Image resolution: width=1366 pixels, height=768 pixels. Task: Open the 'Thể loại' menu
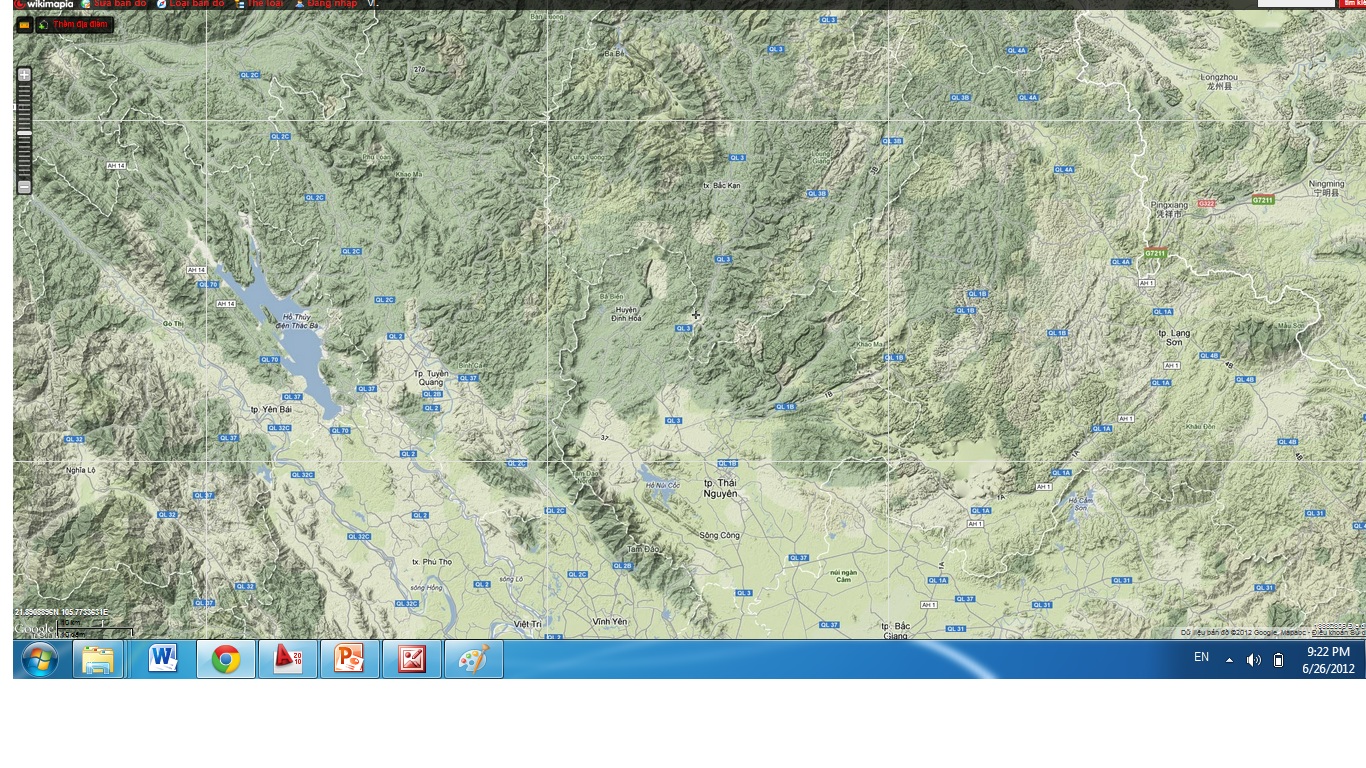tap(259, 4)
